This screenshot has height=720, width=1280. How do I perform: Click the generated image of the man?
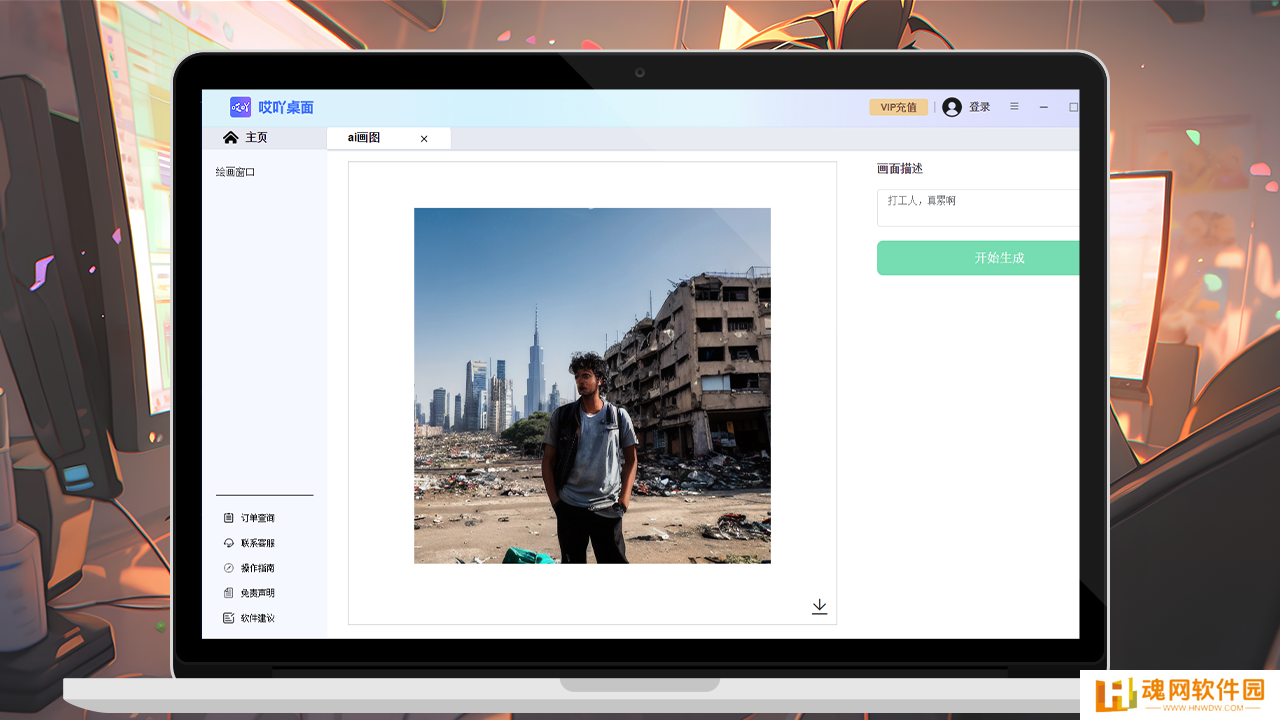pyautogui.click(x=592, y=385)
